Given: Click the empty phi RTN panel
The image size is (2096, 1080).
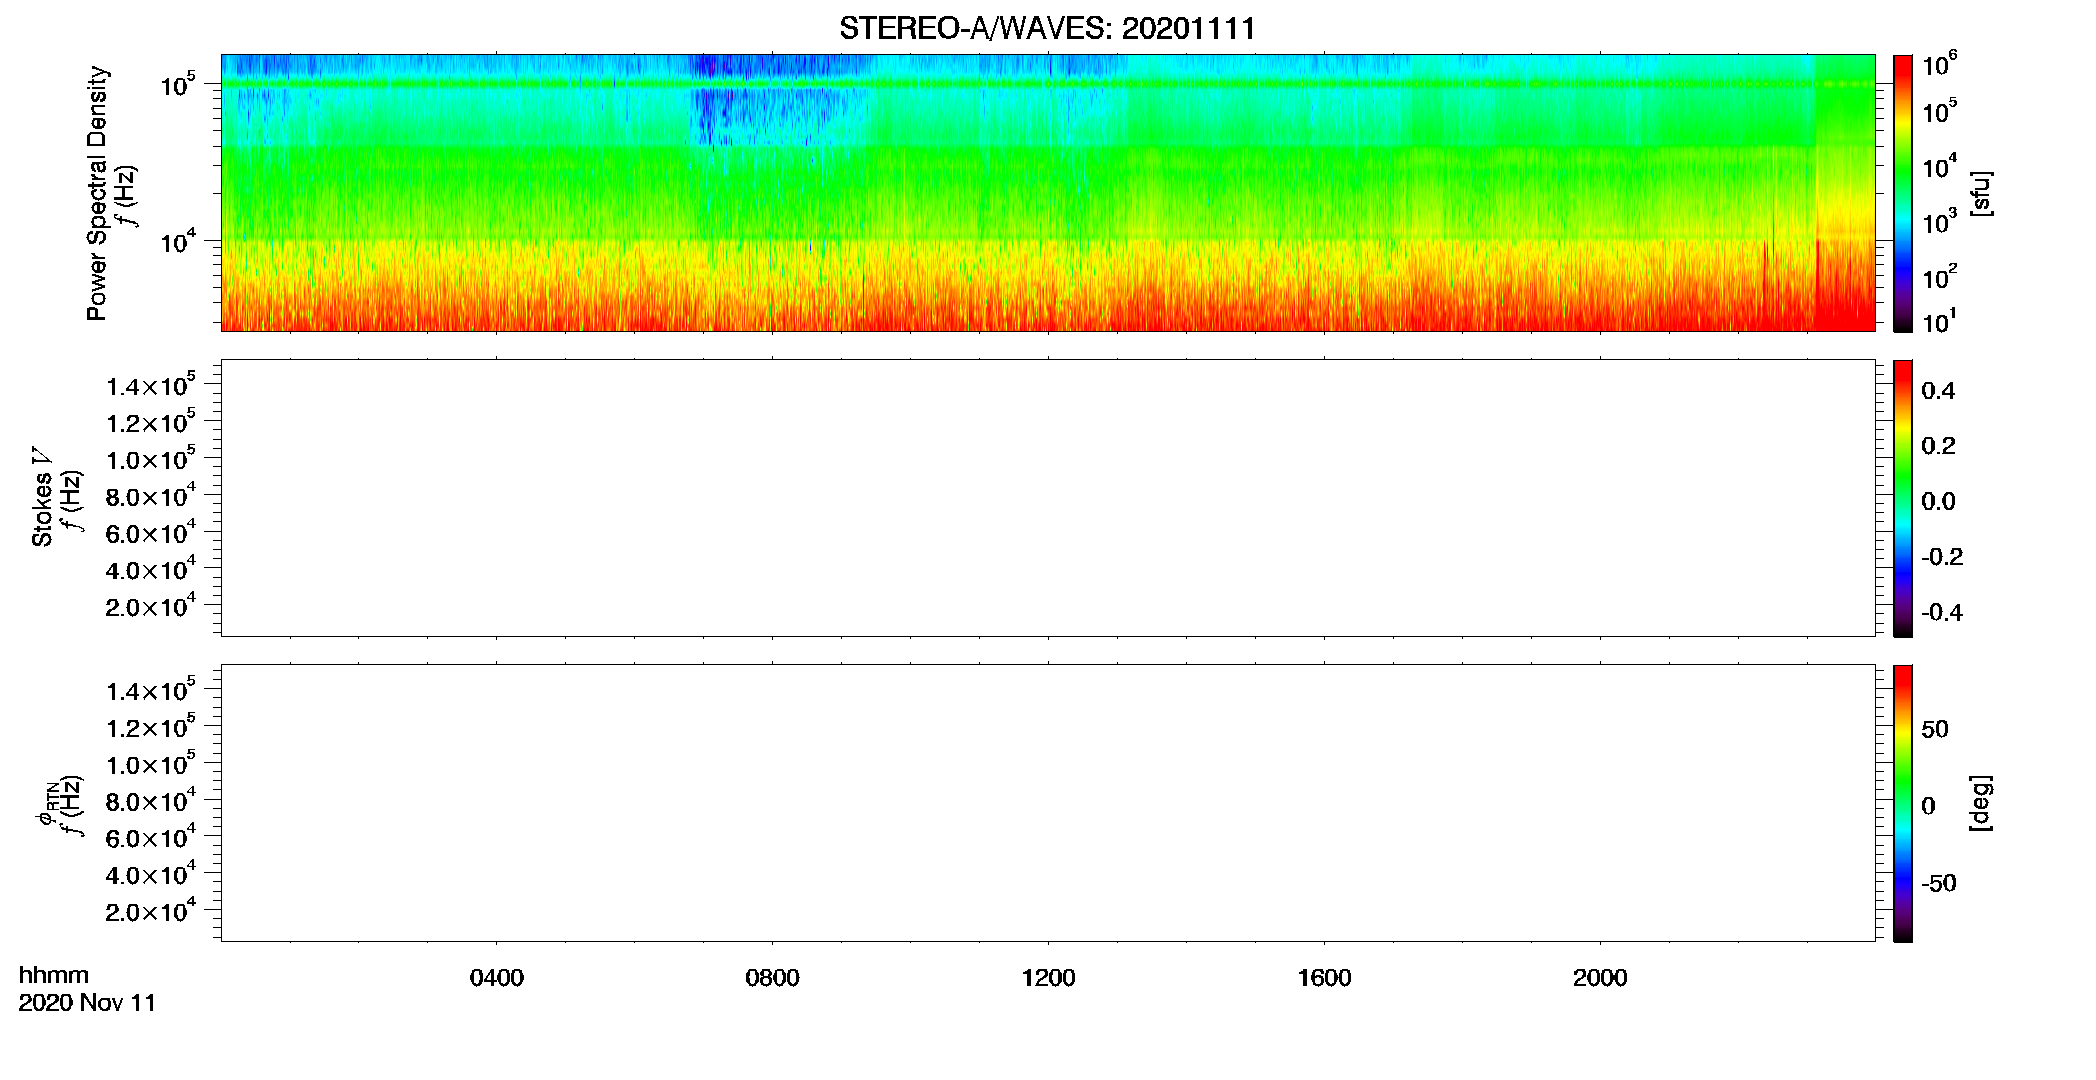Looking at the screenshot, I should tap(1048, 803).
